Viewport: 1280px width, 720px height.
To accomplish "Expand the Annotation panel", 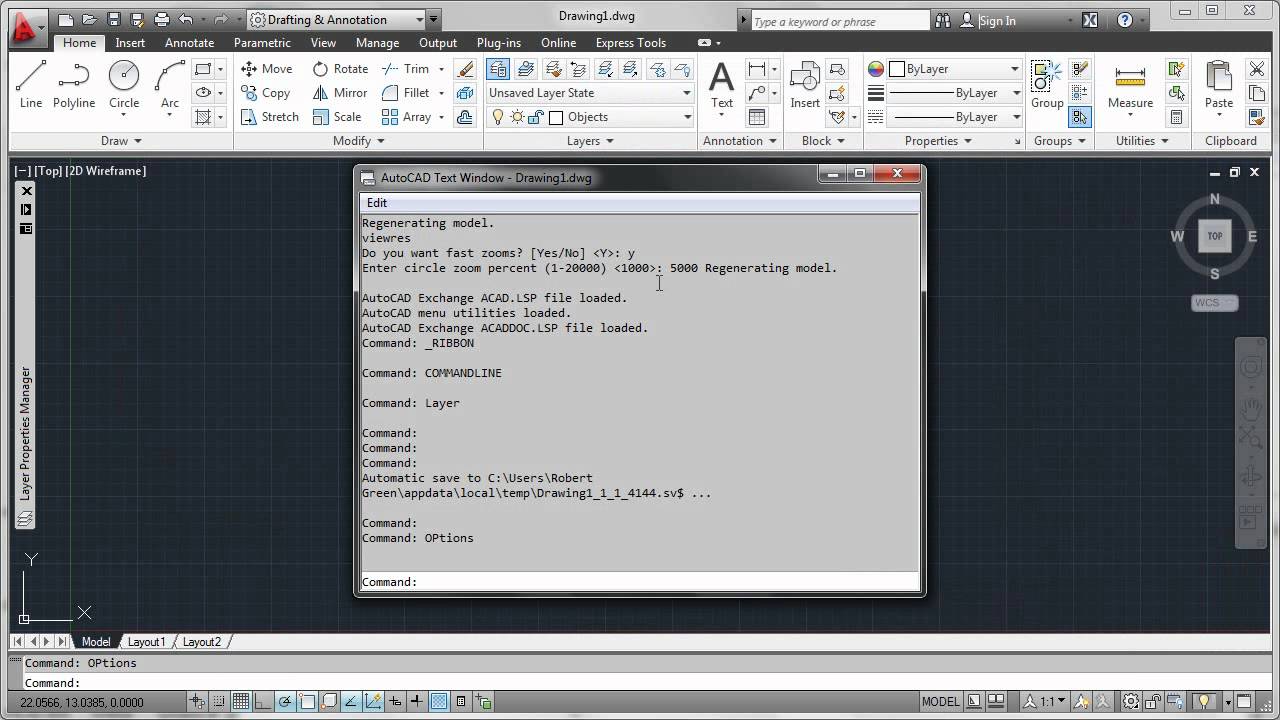I will (739, 141).
